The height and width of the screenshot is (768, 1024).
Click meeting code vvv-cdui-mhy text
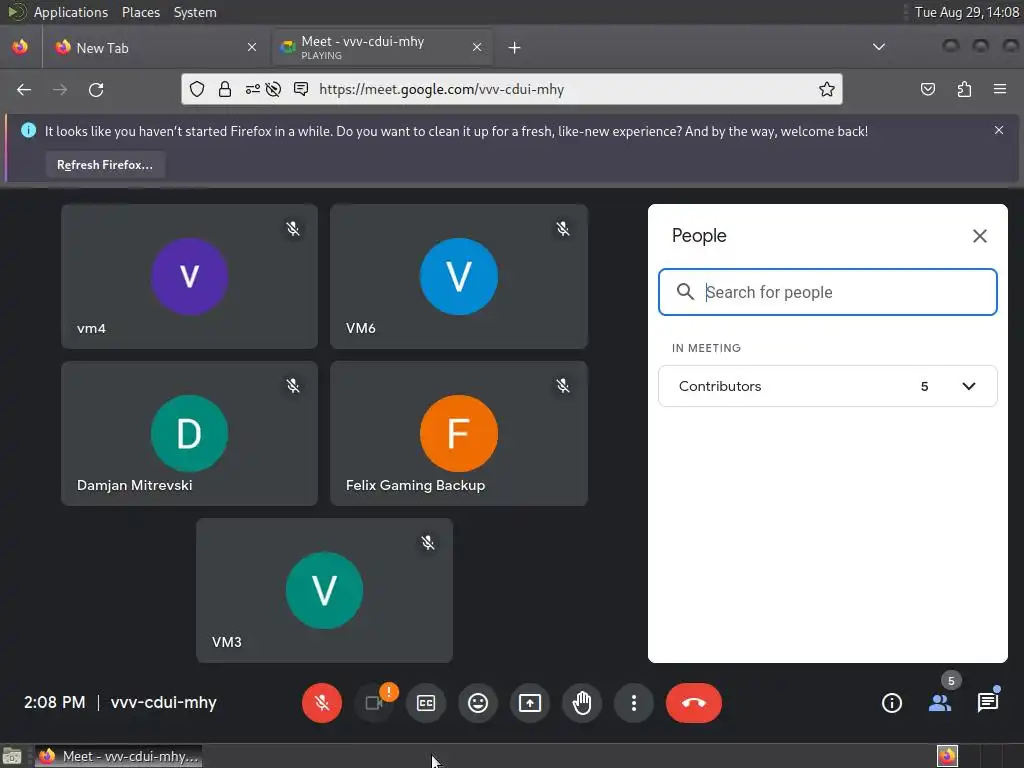pyautogui.click(x=163, y=703)
